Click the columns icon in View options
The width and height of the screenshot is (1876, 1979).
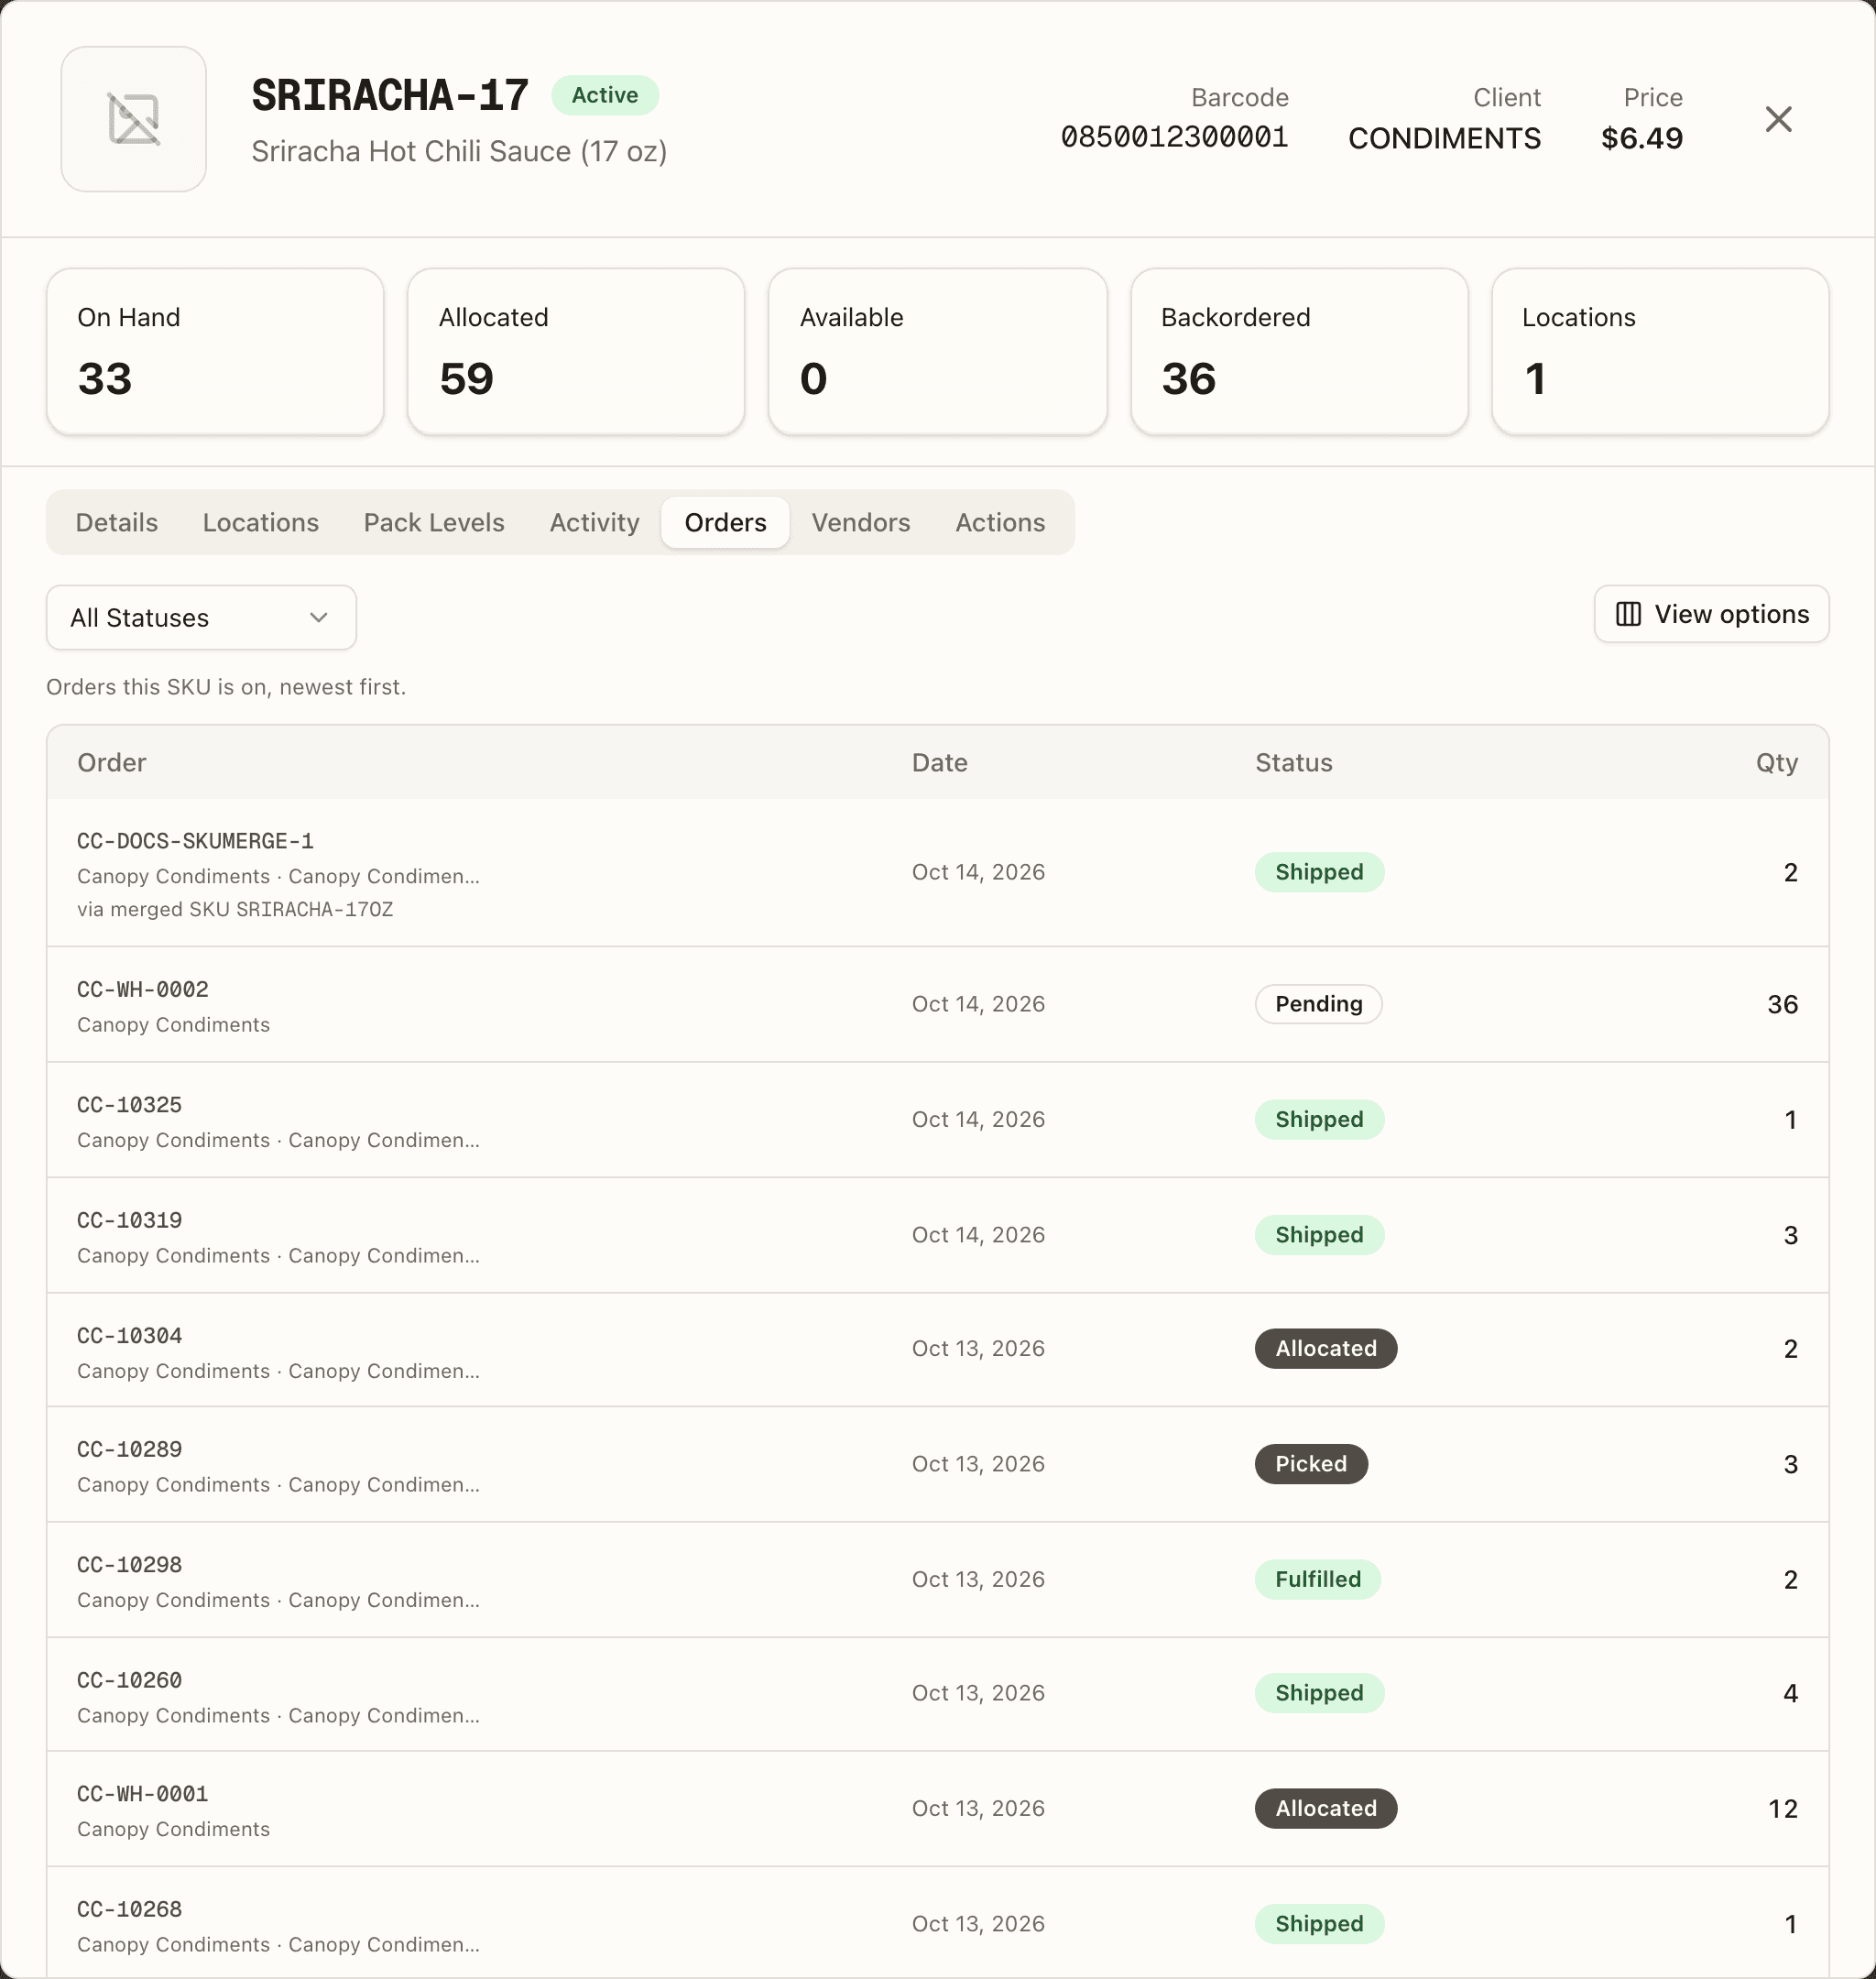click(1628, 614)
